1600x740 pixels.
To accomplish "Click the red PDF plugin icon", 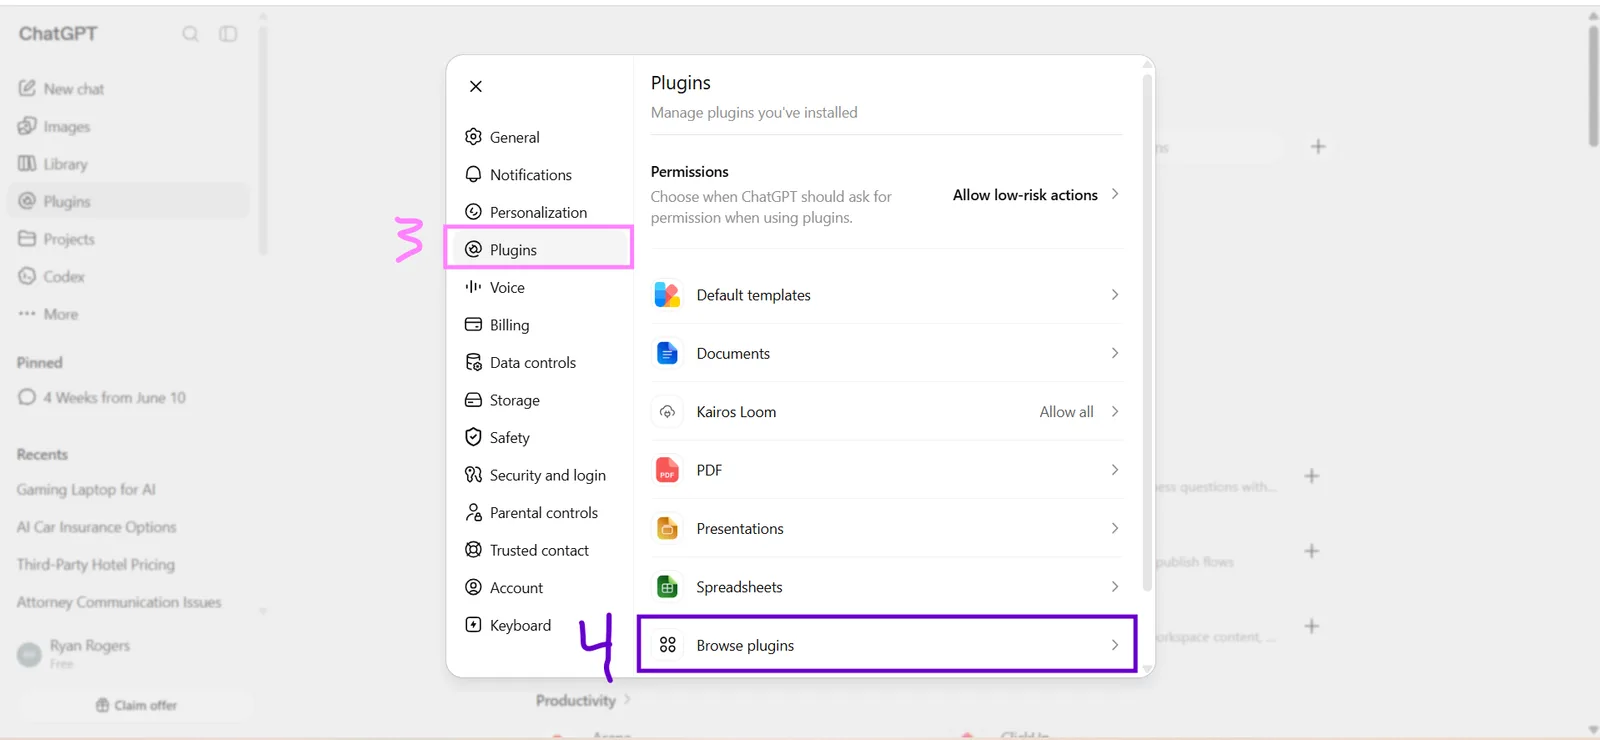I will (x=667, y=470).
